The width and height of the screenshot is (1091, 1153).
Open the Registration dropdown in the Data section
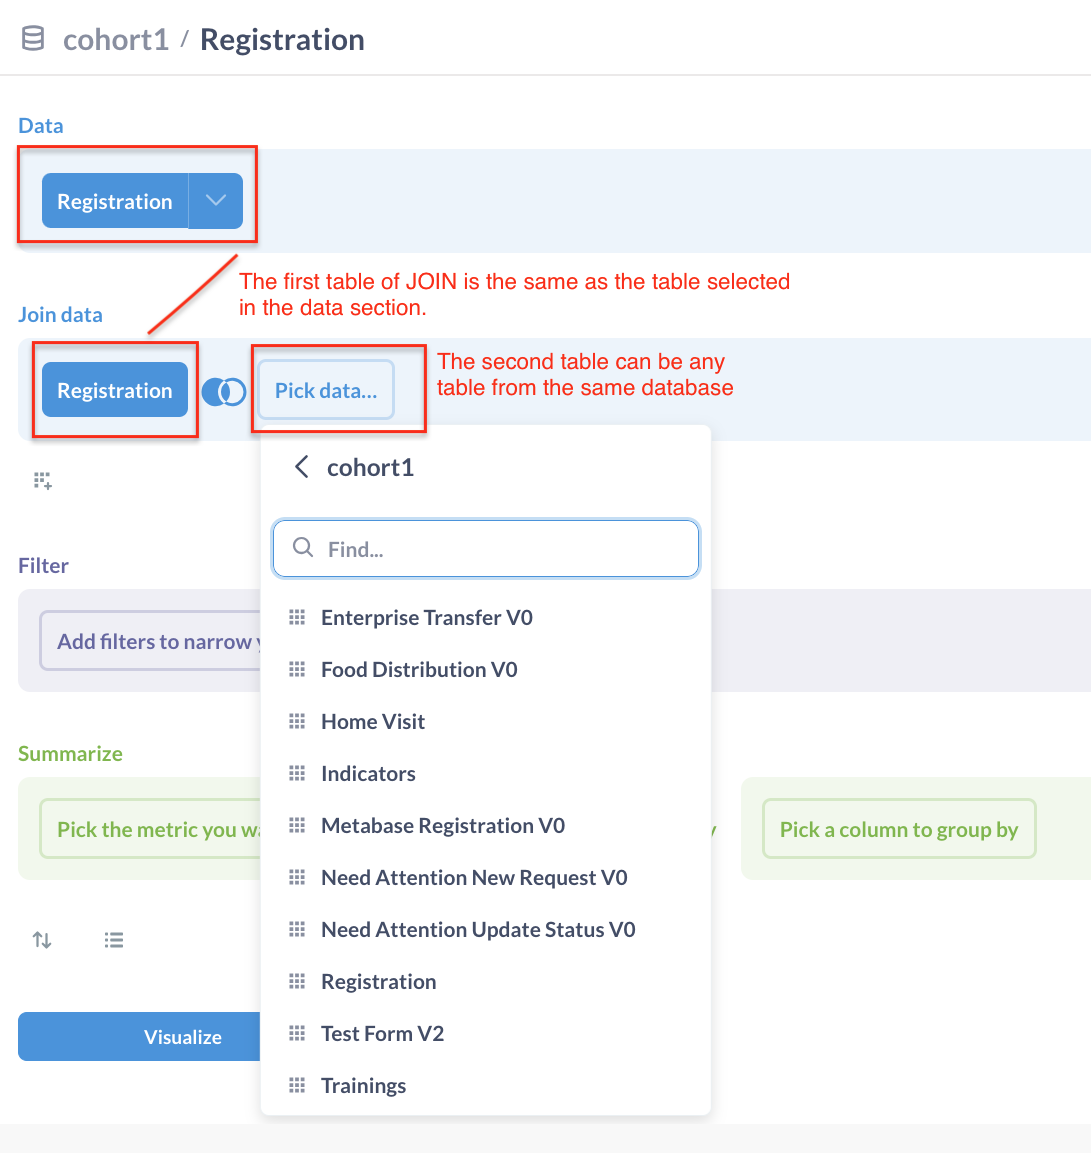(216, 201)
